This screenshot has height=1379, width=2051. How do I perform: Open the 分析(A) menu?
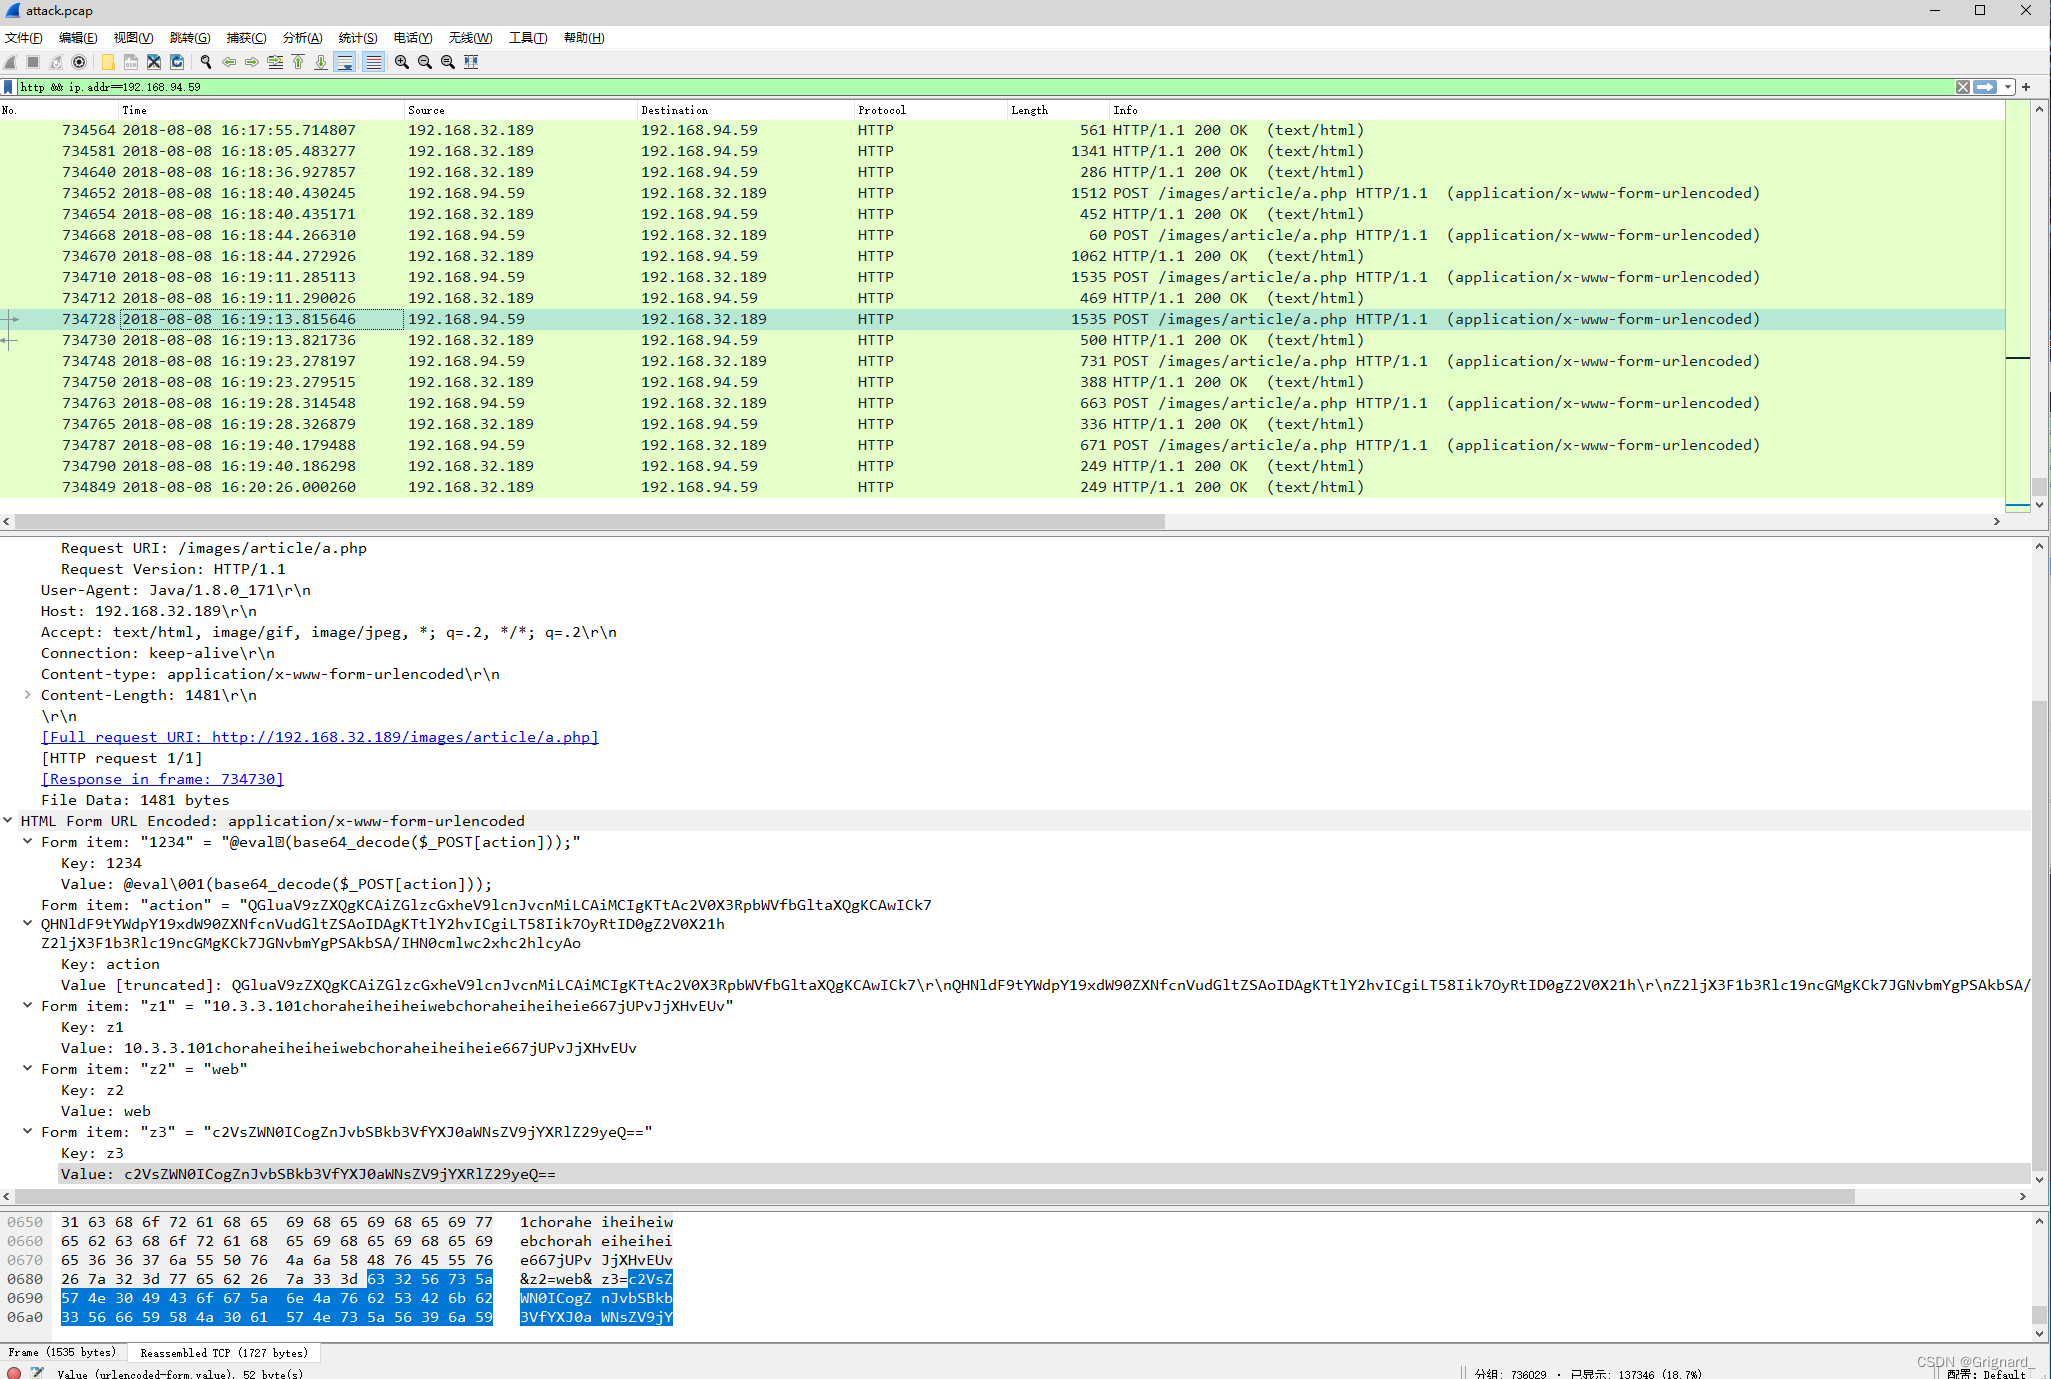point(302,38)
